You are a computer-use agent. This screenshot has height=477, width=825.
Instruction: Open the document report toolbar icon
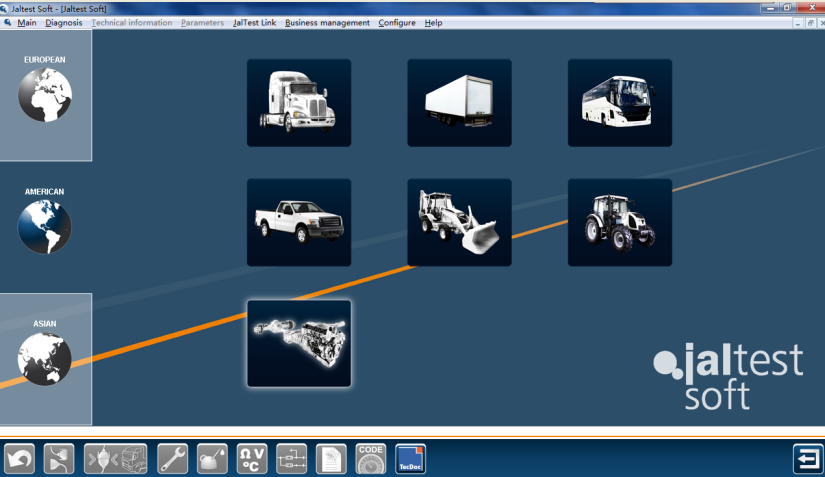click(331, 459)
